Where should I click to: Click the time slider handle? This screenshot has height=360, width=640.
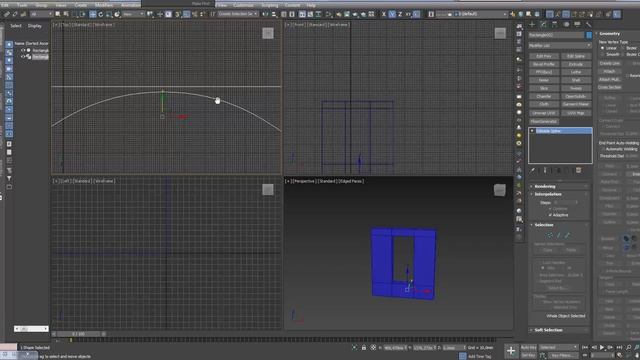[x=78, y=334]
